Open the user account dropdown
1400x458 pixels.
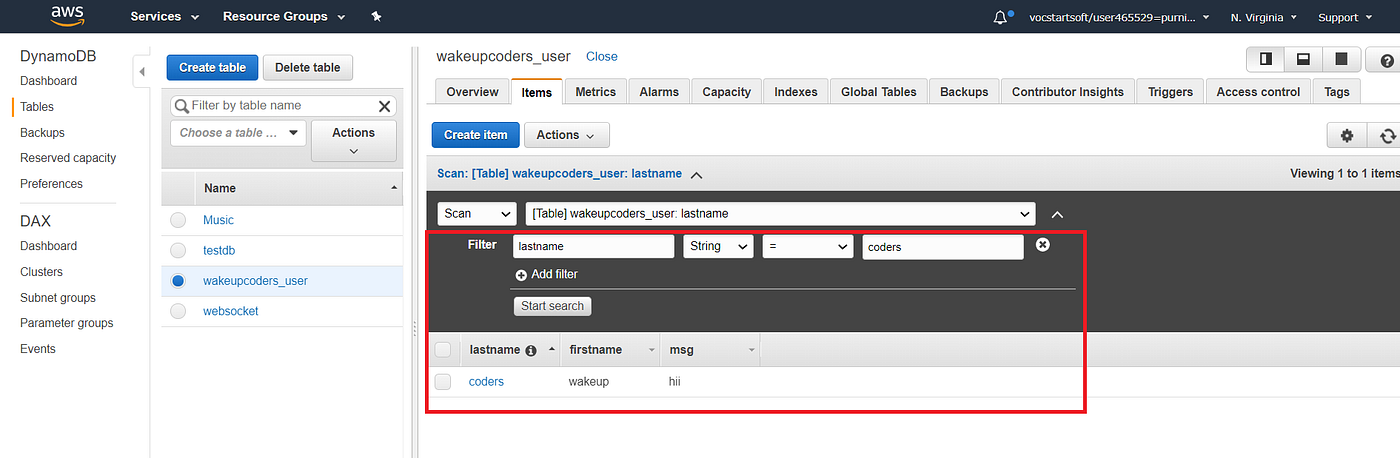coord(1119,17)
